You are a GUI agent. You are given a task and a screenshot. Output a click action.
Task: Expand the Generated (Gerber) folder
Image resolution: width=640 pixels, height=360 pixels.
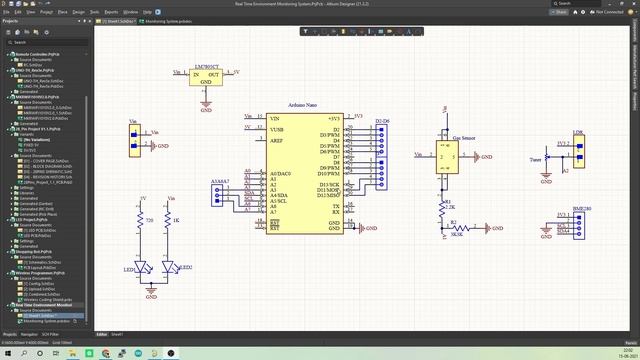pos(12,204)
